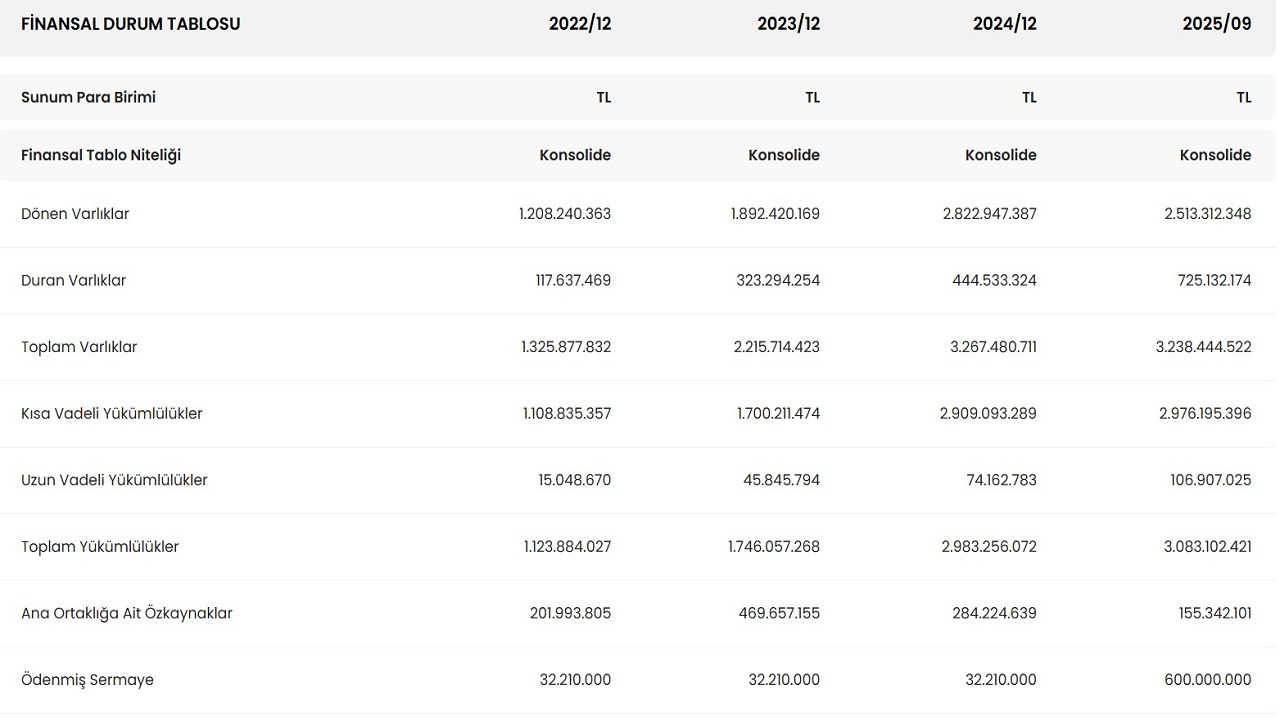The height and width of the screenshot is (720, 1280).
Task: Select the 3.267.480.711 total assets value
Action: point(989,347)
